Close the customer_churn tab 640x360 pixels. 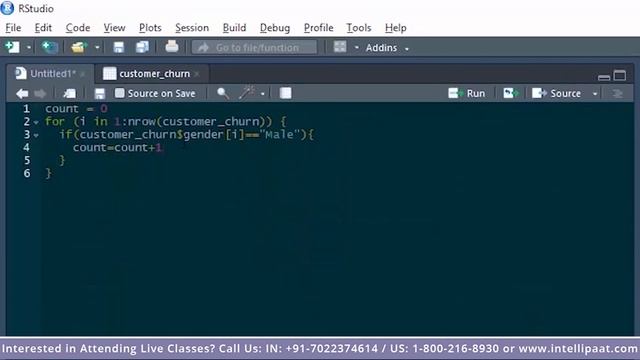point(197,74)
